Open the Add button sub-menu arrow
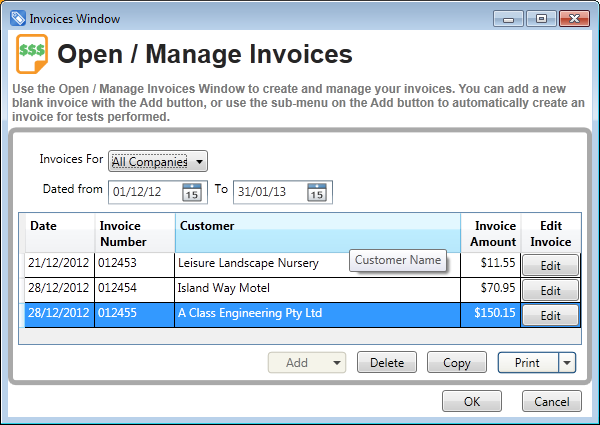The image size is (600, 425). tap(336, 363)
